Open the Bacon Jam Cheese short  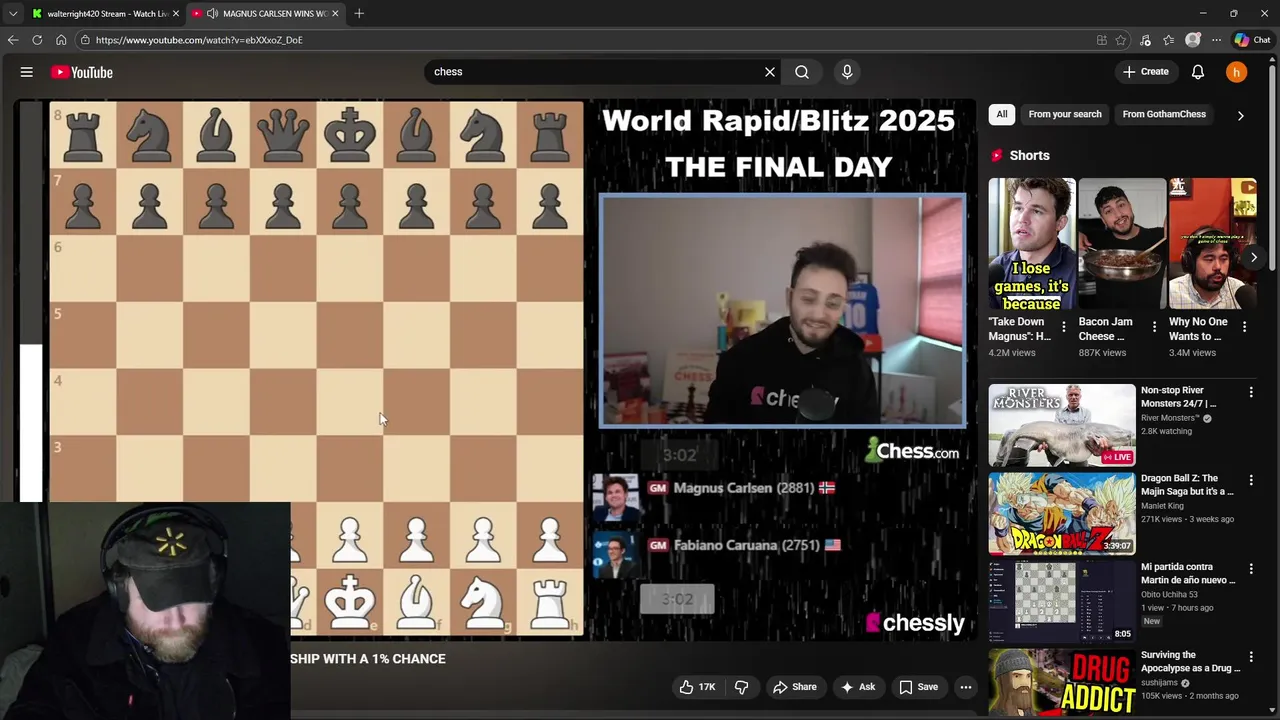pyautogui.click(x=1122, y=244)
